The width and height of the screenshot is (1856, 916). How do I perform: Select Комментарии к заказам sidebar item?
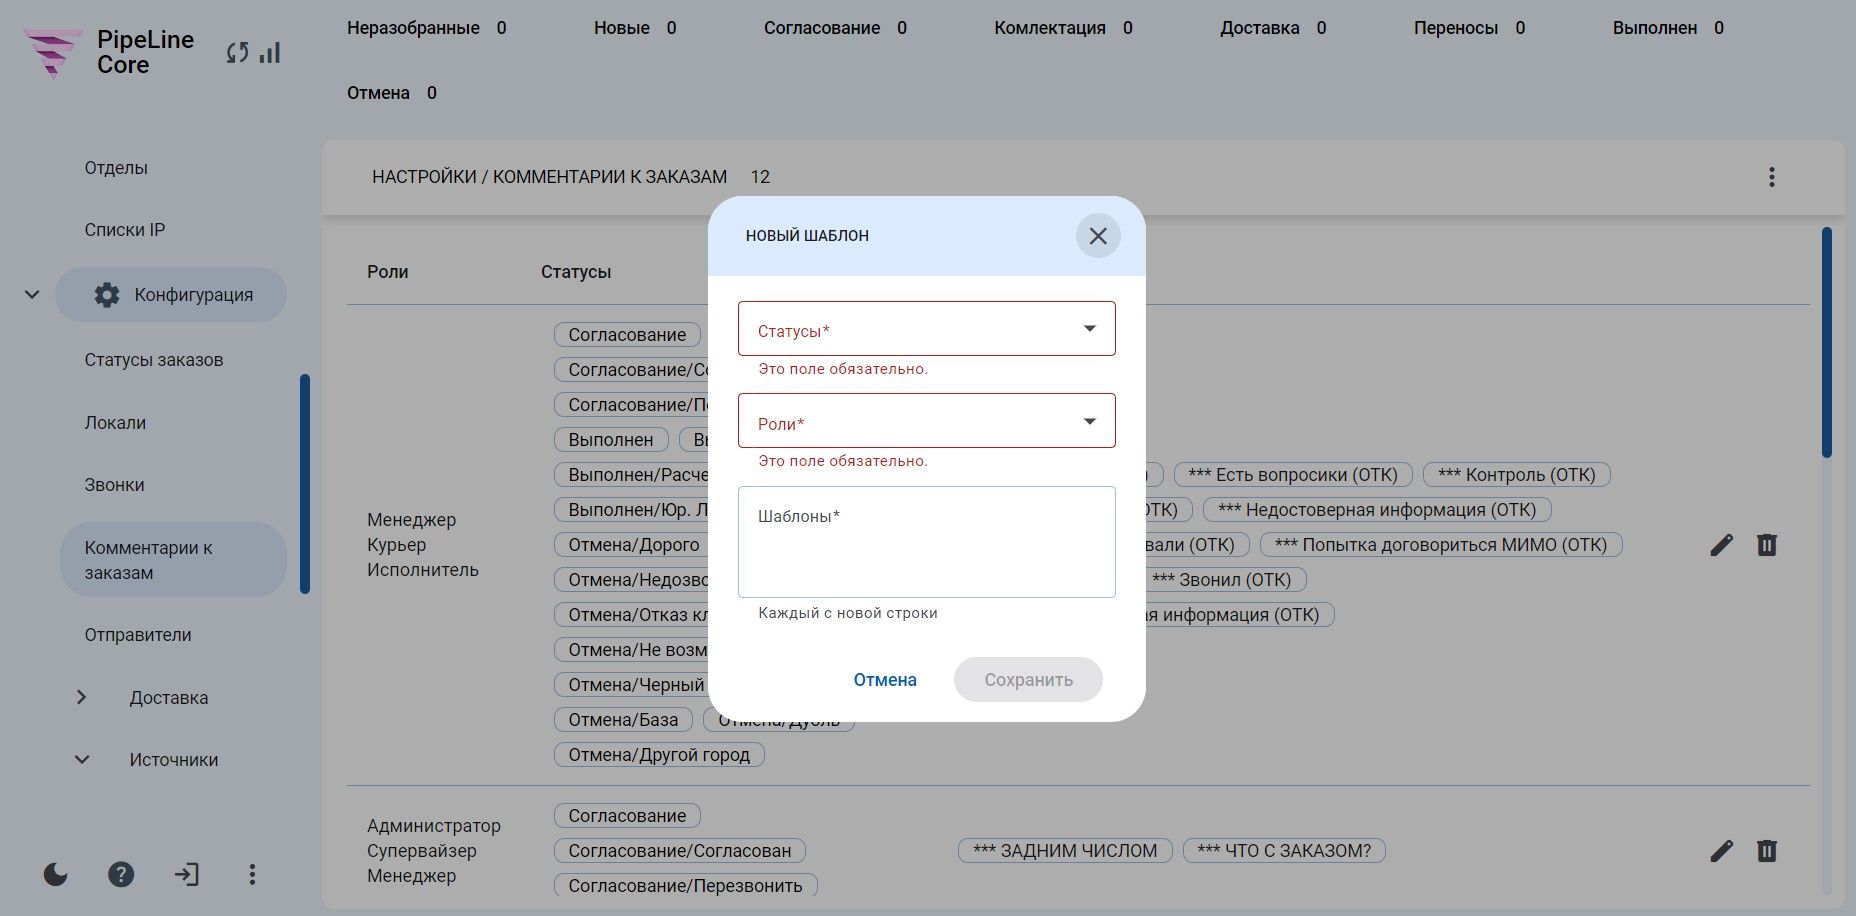(x=173, y=560)
